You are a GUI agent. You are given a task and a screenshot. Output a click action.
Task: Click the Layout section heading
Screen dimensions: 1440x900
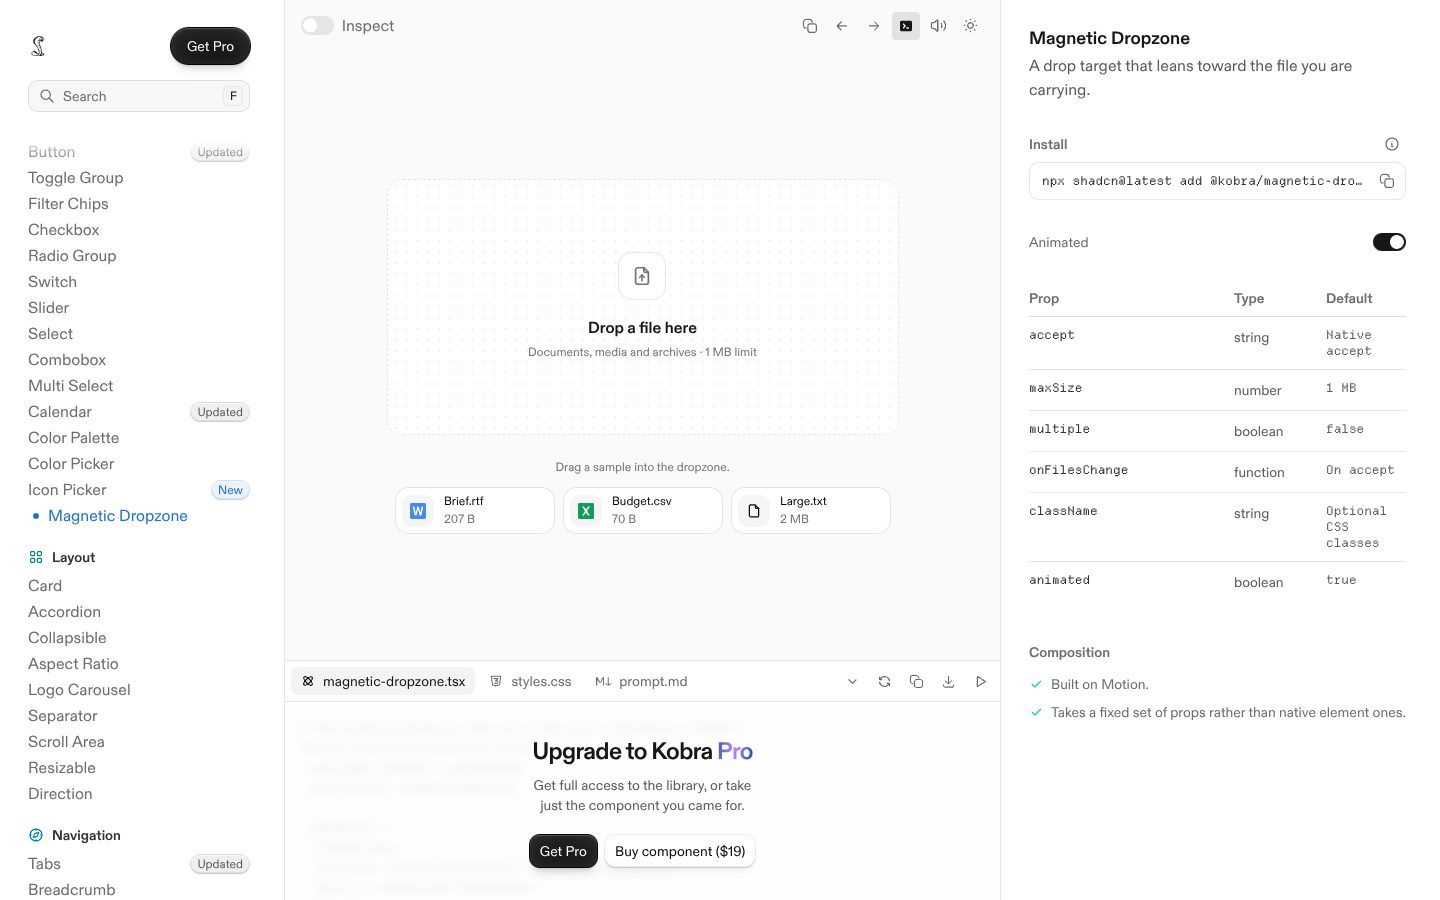point(74,557)
